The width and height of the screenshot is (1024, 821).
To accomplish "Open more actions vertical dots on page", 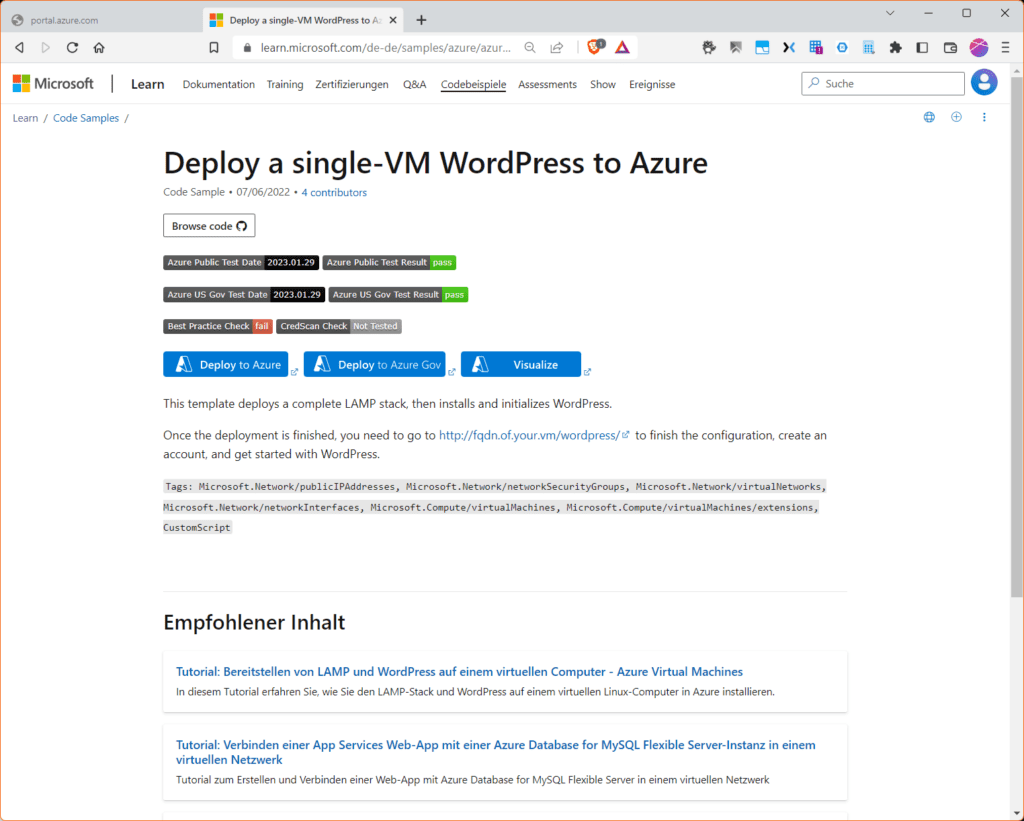I will coord(984,118).
